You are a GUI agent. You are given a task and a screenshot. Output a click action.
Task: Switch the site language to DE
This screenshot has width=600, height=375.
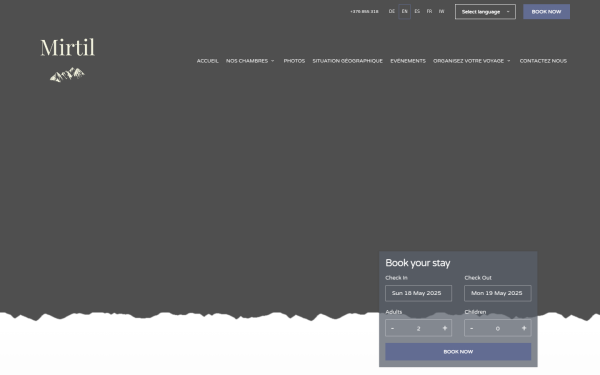tap(392, 11)
